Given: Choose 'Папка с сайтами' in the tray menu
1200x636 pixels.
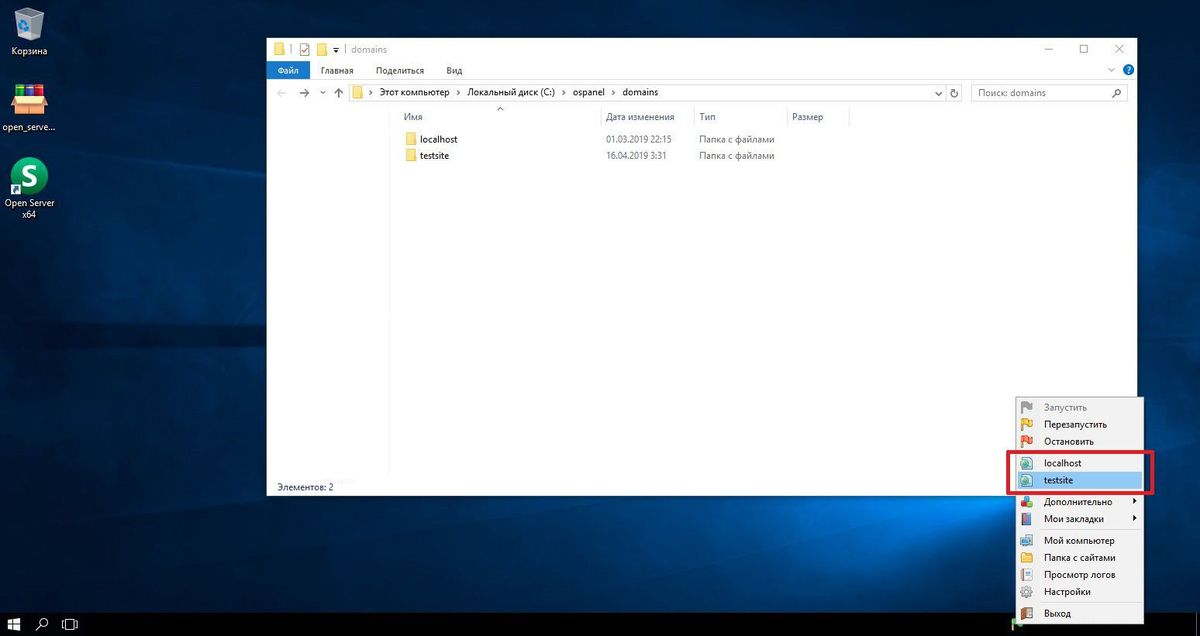Looking at the screenshot, I should (x=1079, y=558).
